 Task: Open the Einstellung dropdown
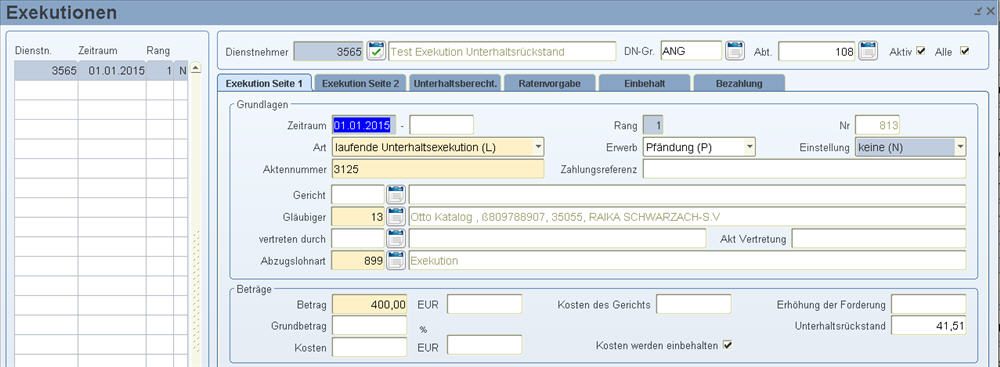click(x=960, y=147)
